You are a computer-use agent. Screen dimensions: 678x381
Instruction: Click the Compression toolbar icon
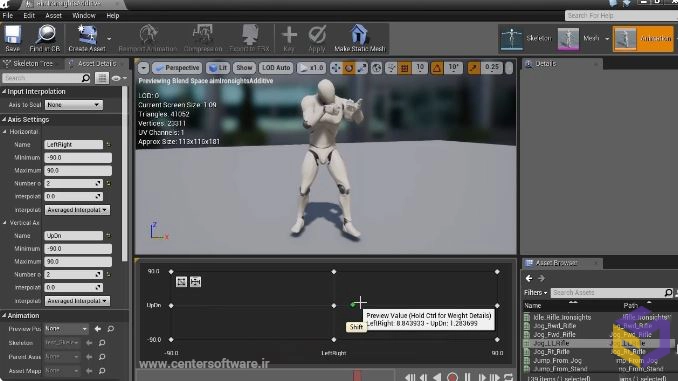pyautogui.click(x=202, y=35)
